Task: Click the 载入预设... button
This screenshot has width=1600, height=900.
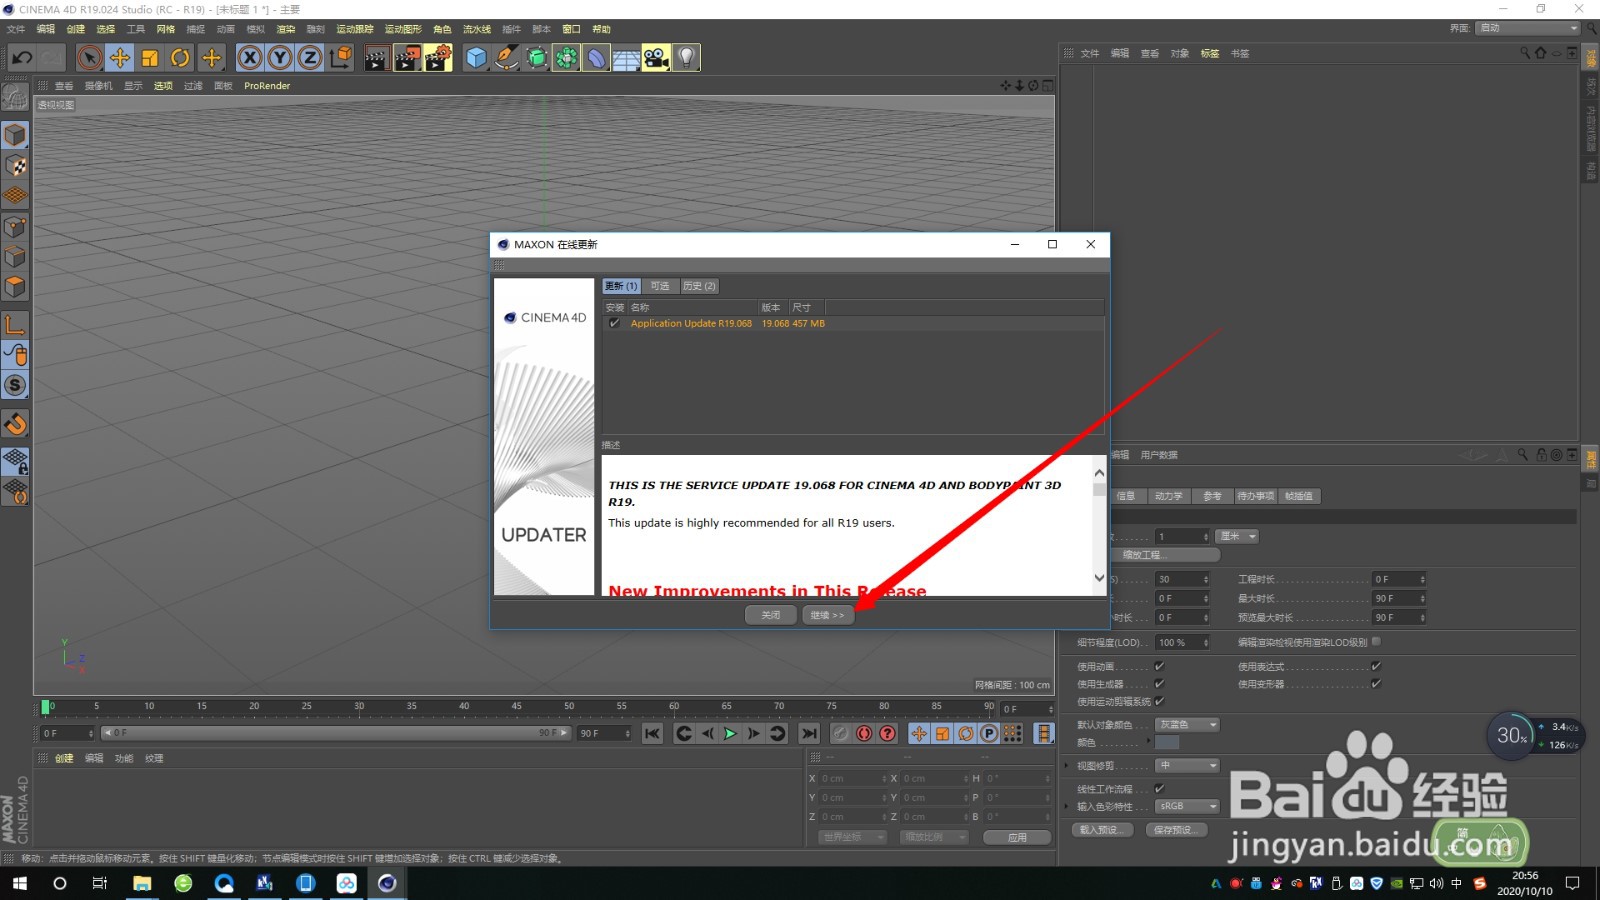Action: point(1101,830)
